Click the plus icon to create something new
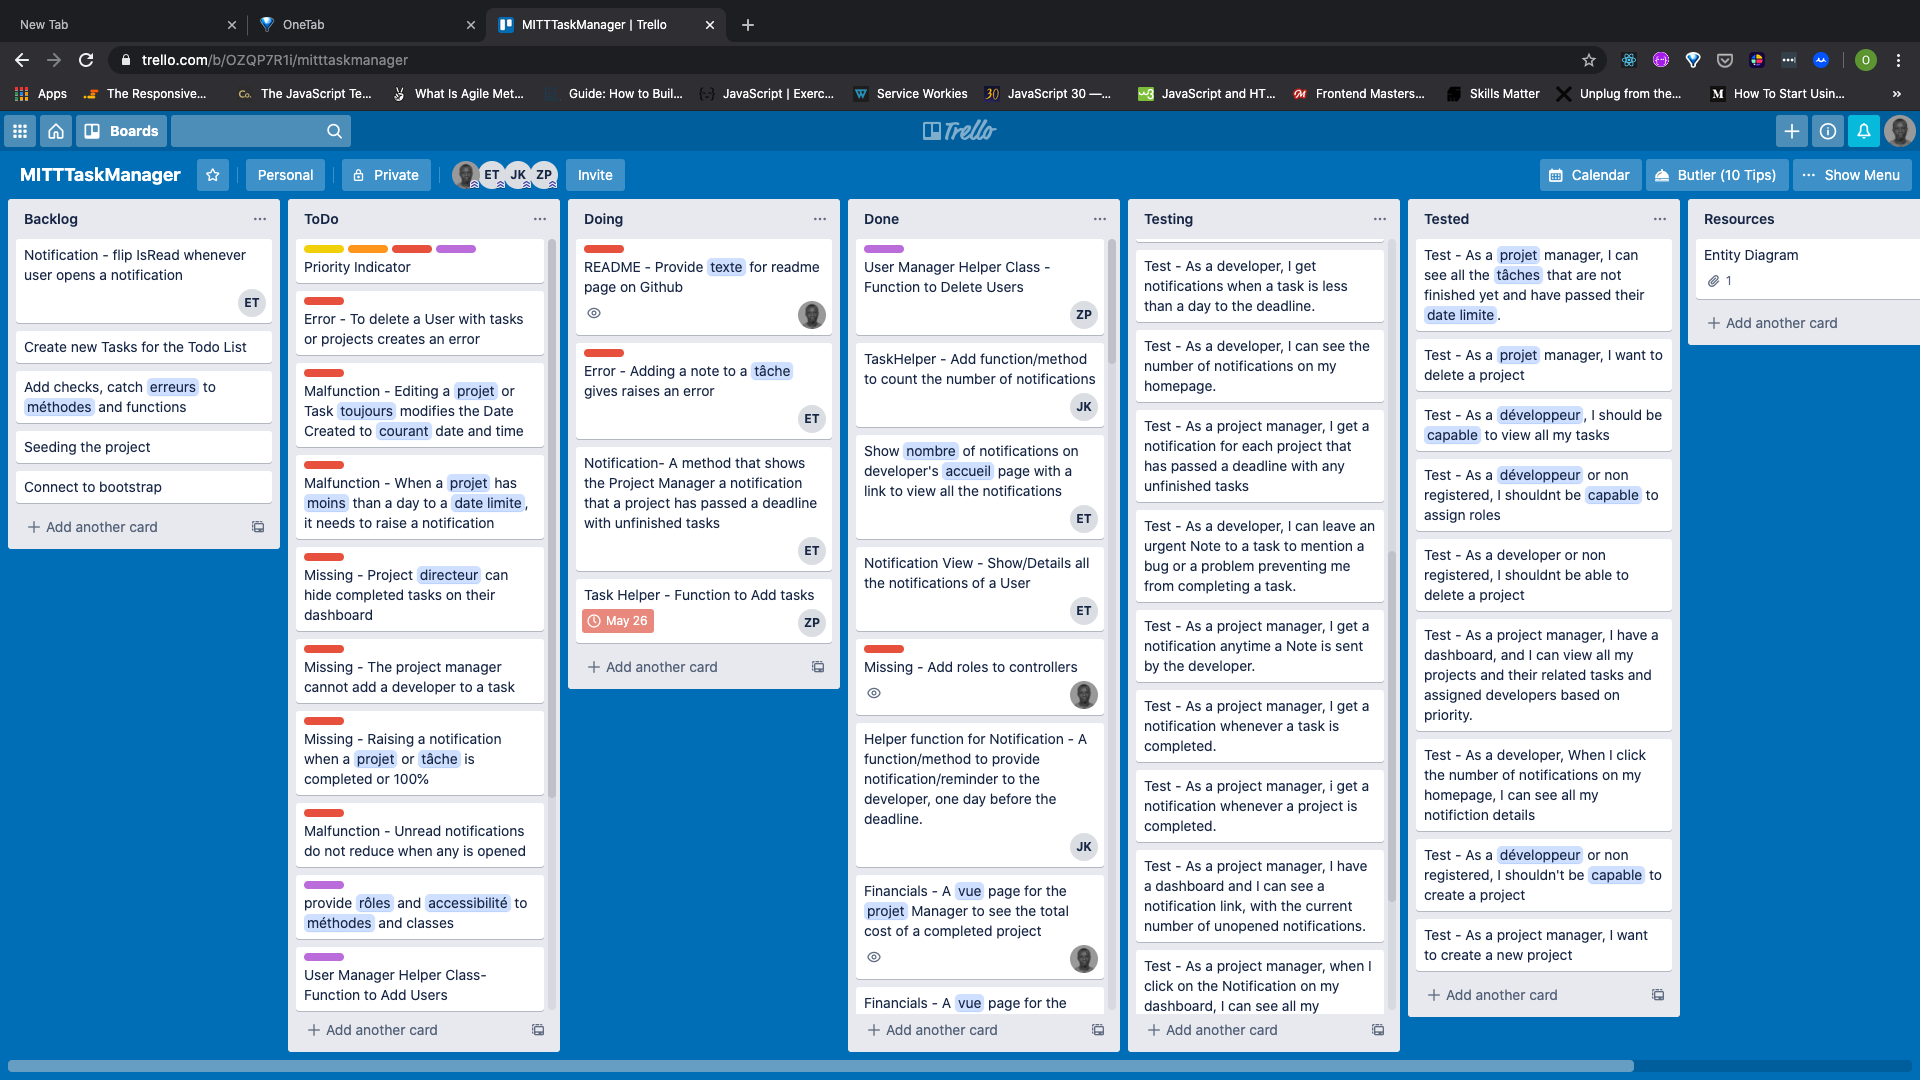 1791,130
